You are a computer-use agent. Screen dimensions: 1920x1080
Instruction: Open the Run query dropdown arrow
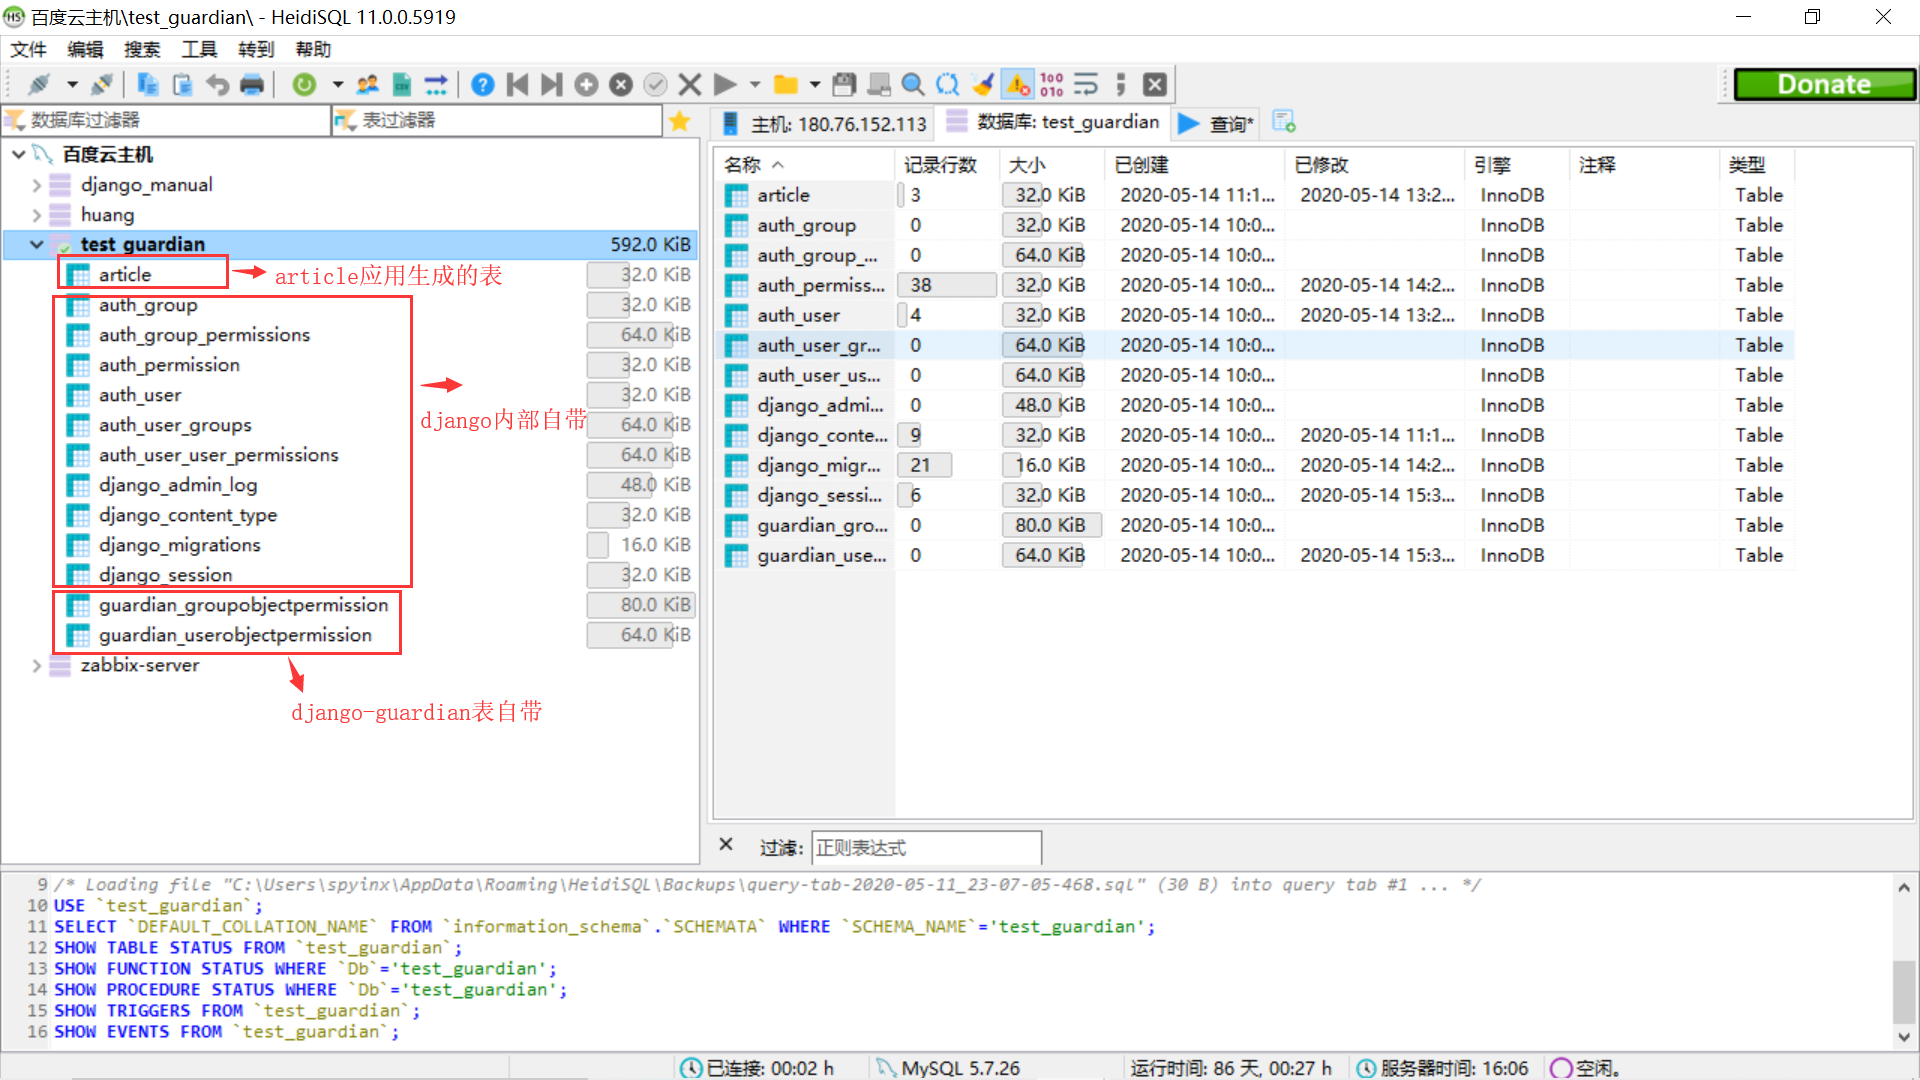(755, 85)
